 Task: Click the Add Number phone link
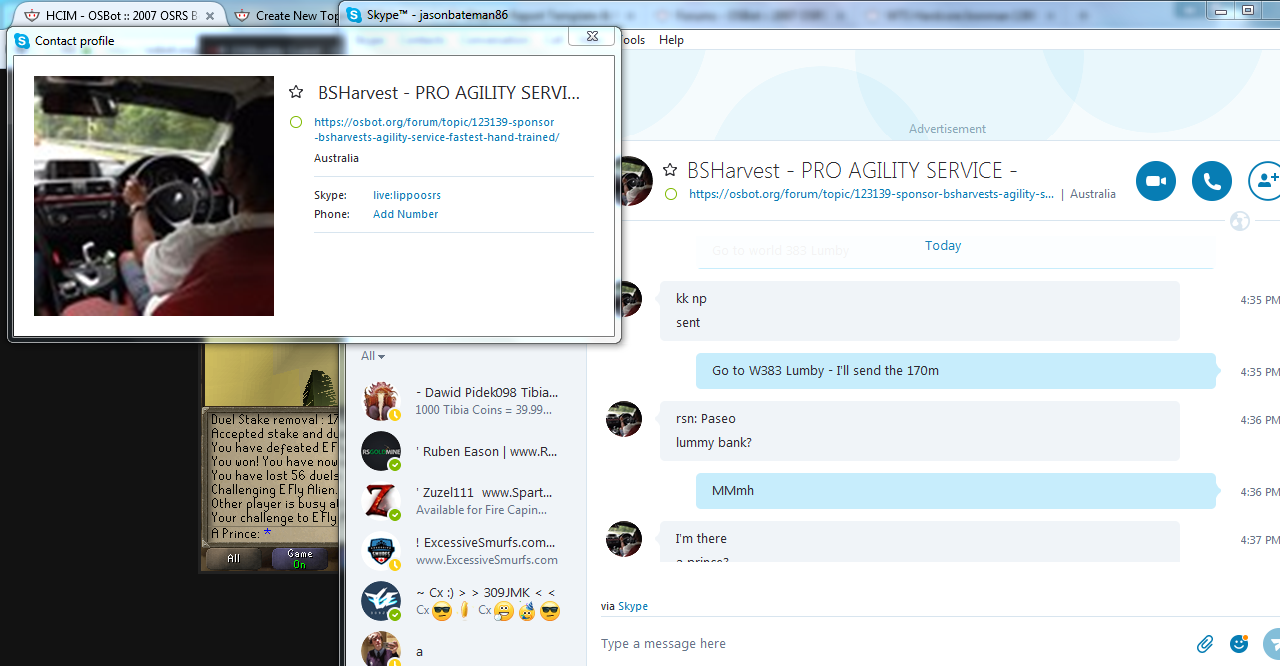click(x=405, y=214)
